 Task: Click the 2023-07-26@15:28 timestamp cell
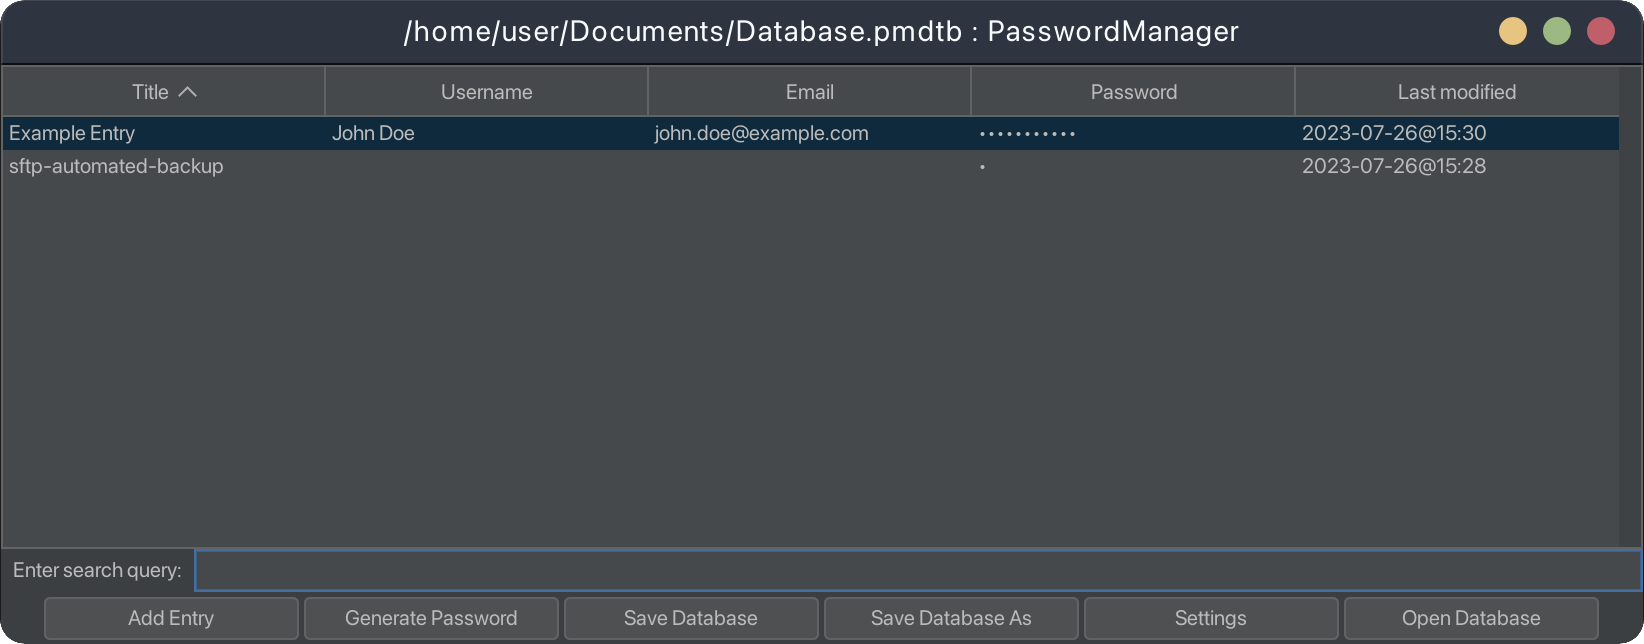point(1393,166)
